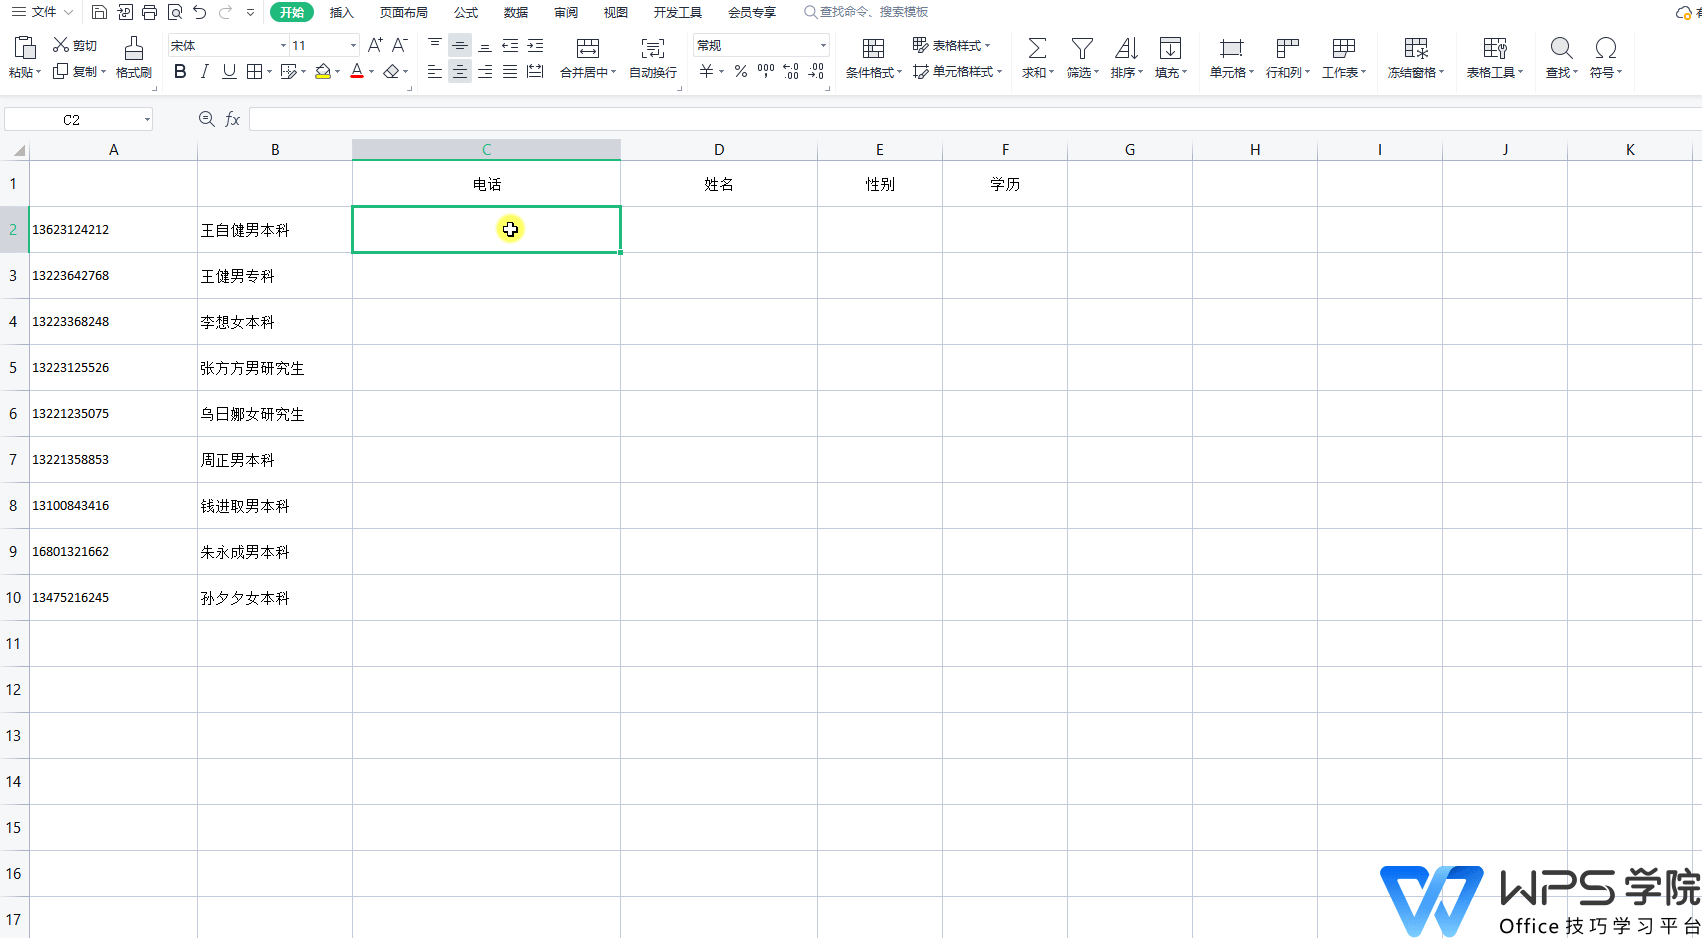Open Print Preview from quick access toolbar

click(175, 12)
